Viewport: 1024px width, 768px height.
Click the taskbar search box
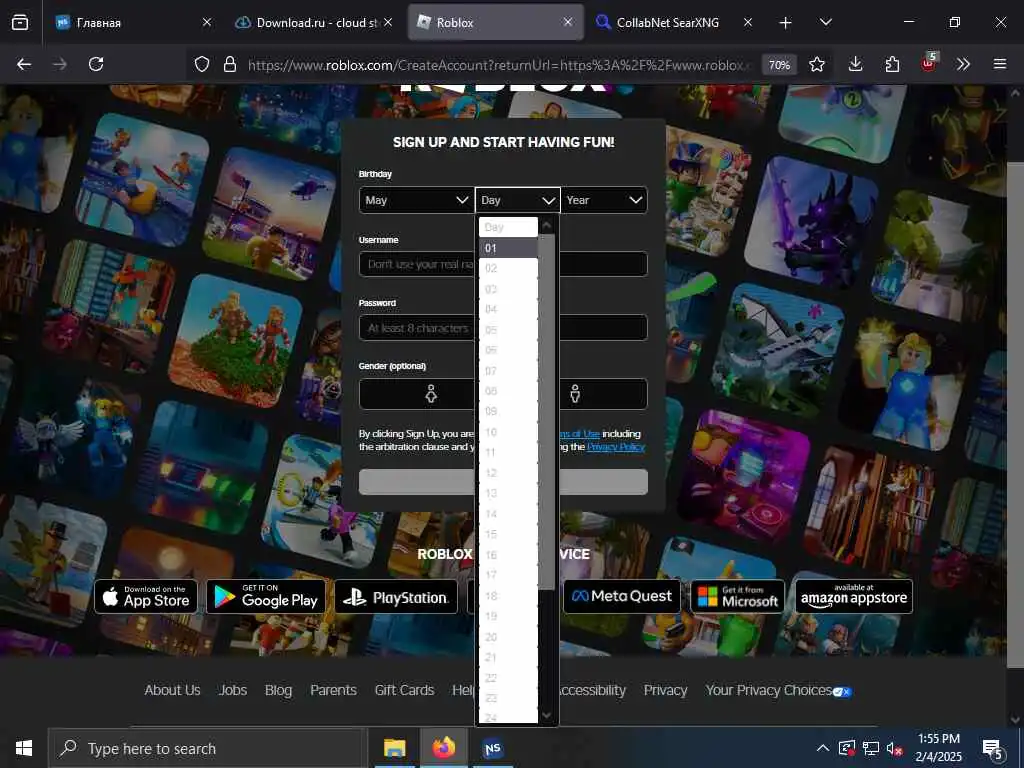point(207,748)
